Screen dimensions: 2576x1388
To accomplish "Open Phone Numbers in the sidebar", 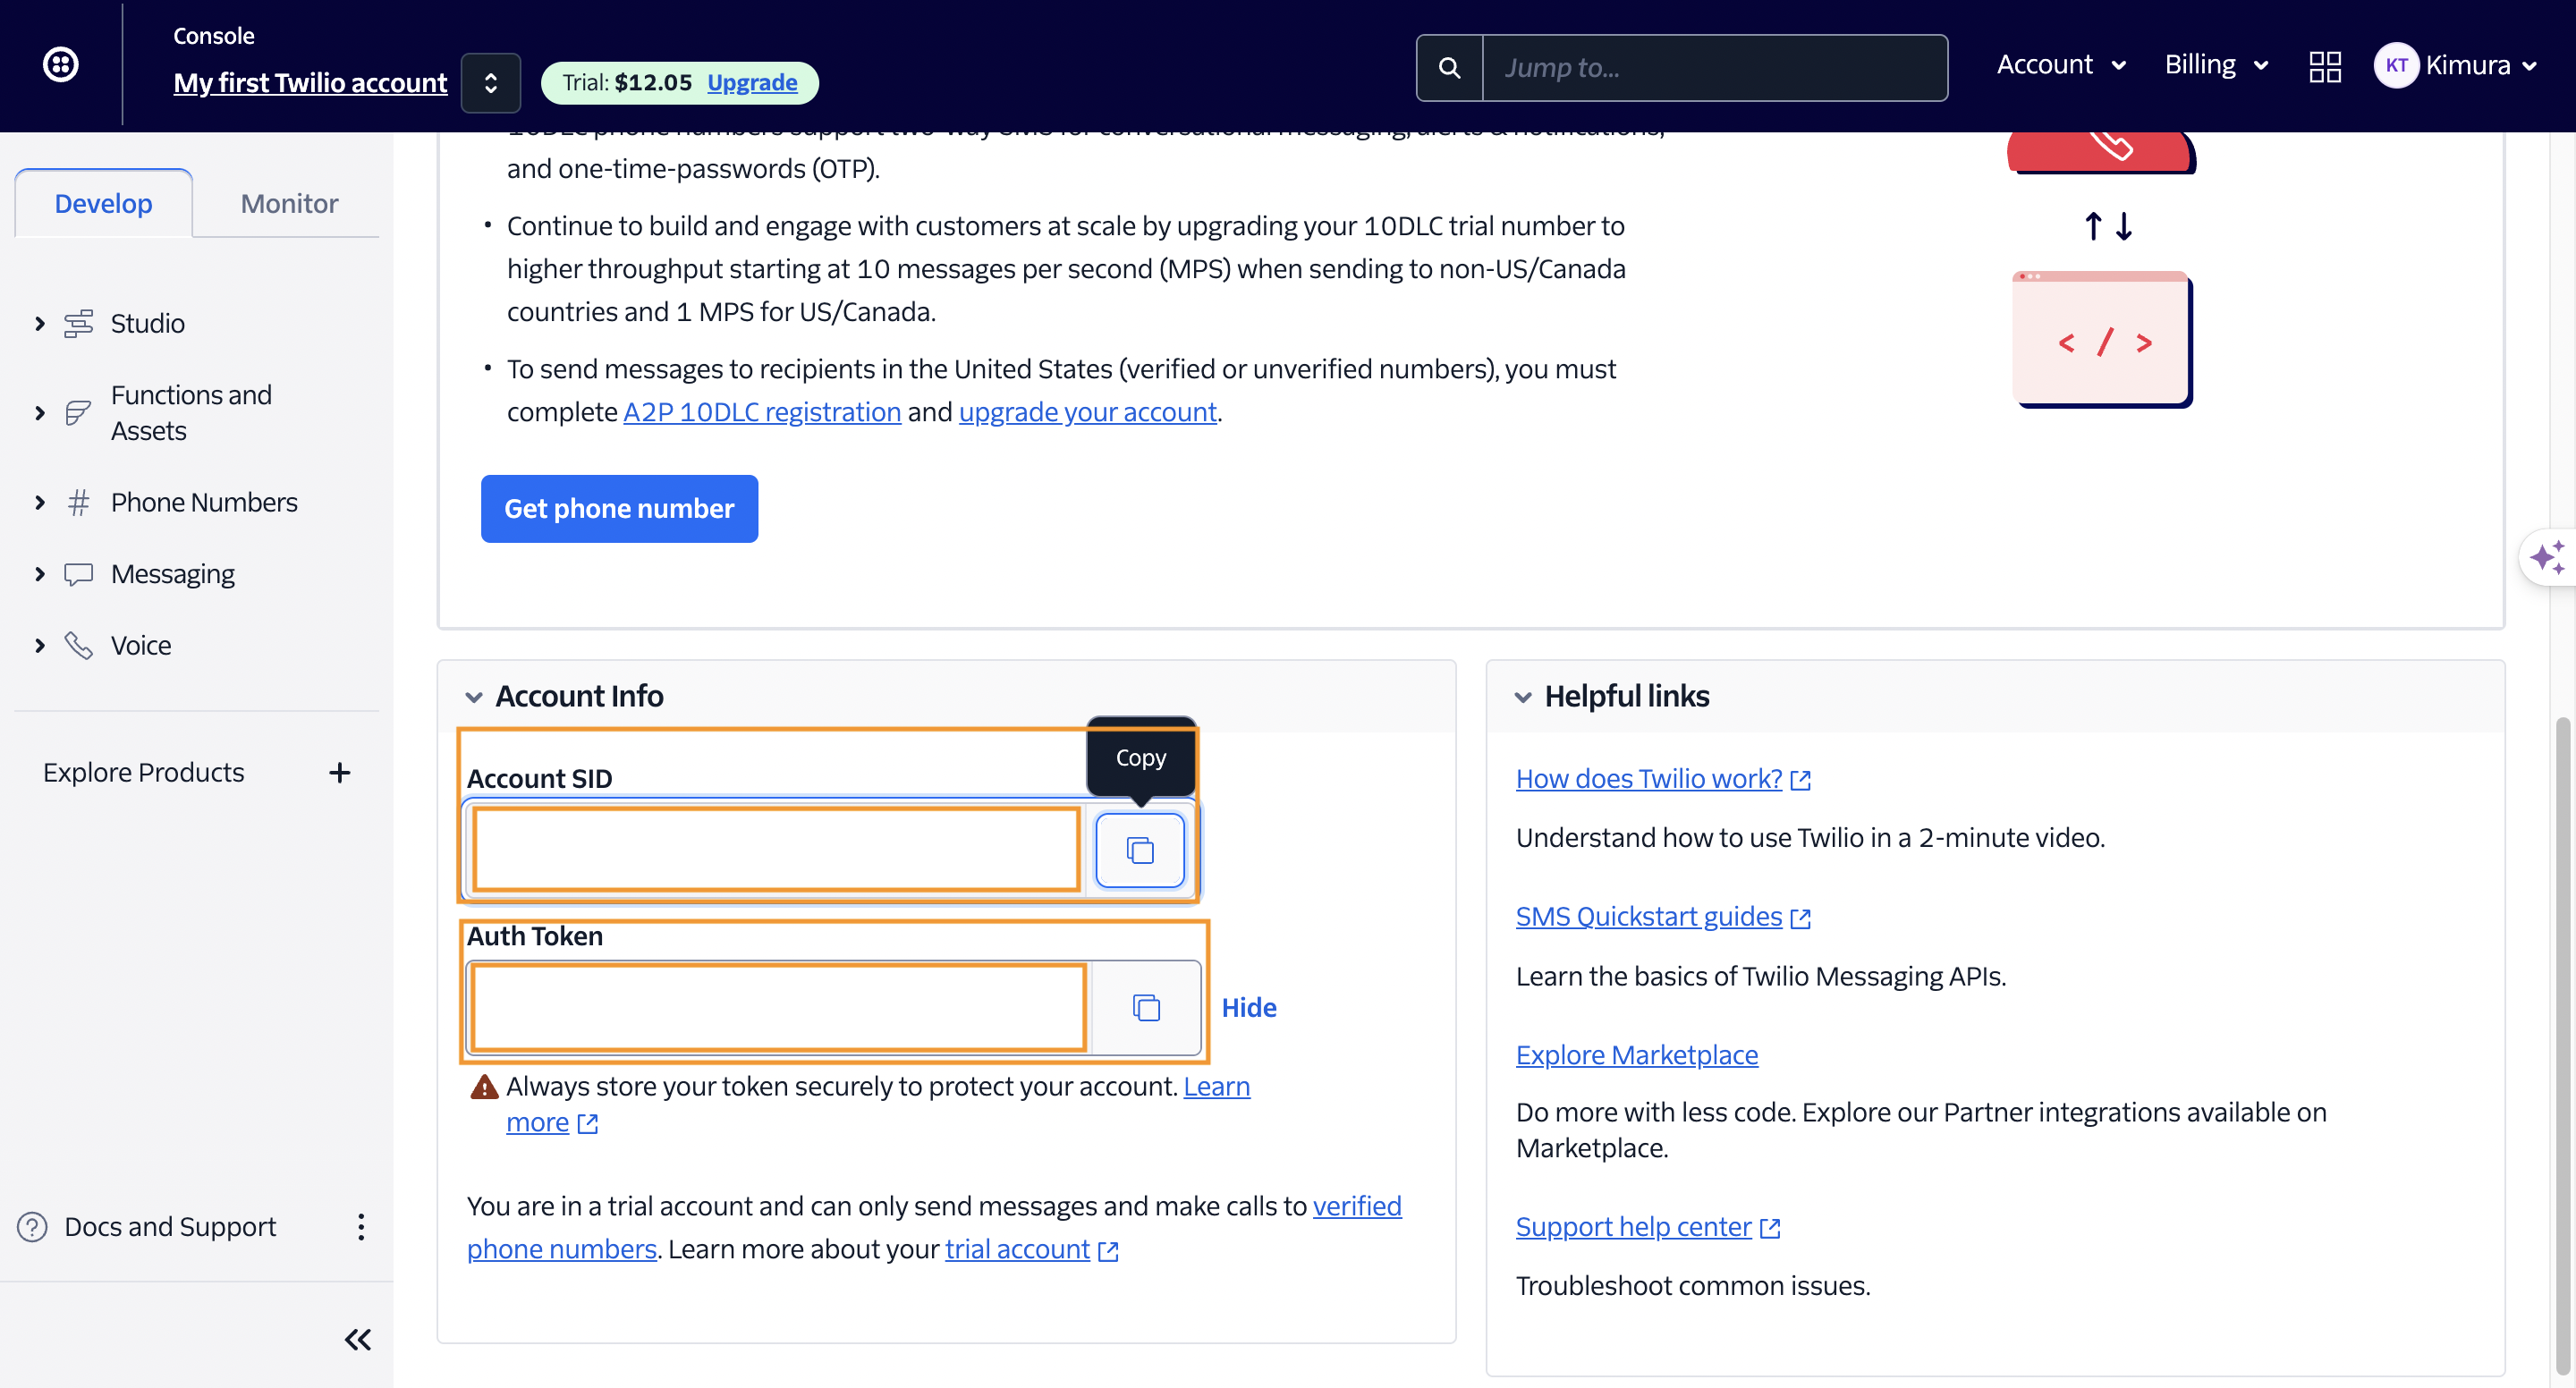I will coord(204,502).
